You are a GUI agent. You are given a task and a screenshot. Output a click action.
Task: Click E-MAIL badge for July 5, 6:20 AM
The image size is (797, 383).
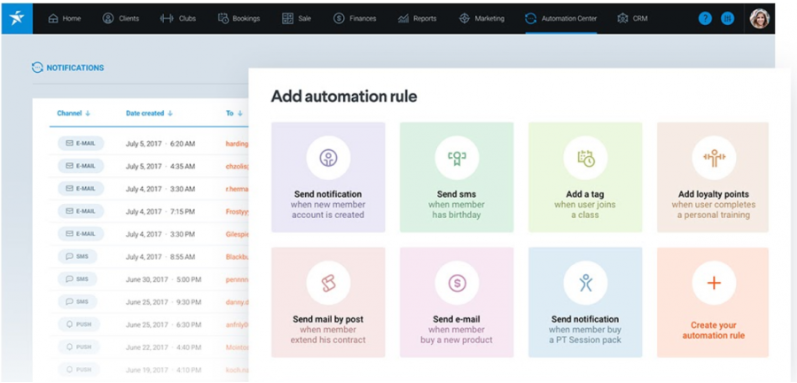(x=81, y=144)
